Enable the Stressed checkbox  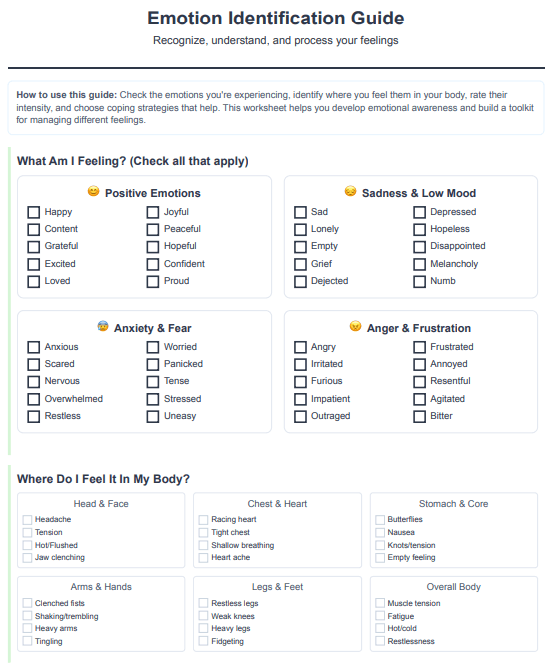(153, 399)
